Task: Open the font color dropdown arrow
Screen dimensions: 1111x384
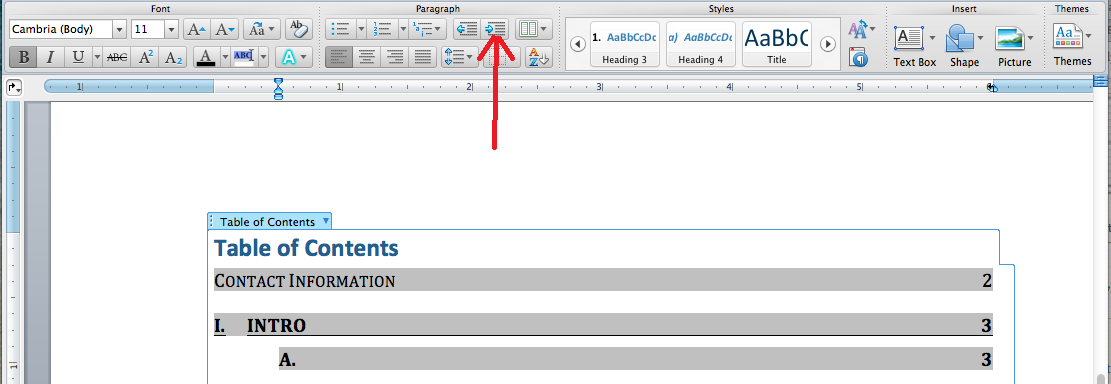Action: point(225,57)
